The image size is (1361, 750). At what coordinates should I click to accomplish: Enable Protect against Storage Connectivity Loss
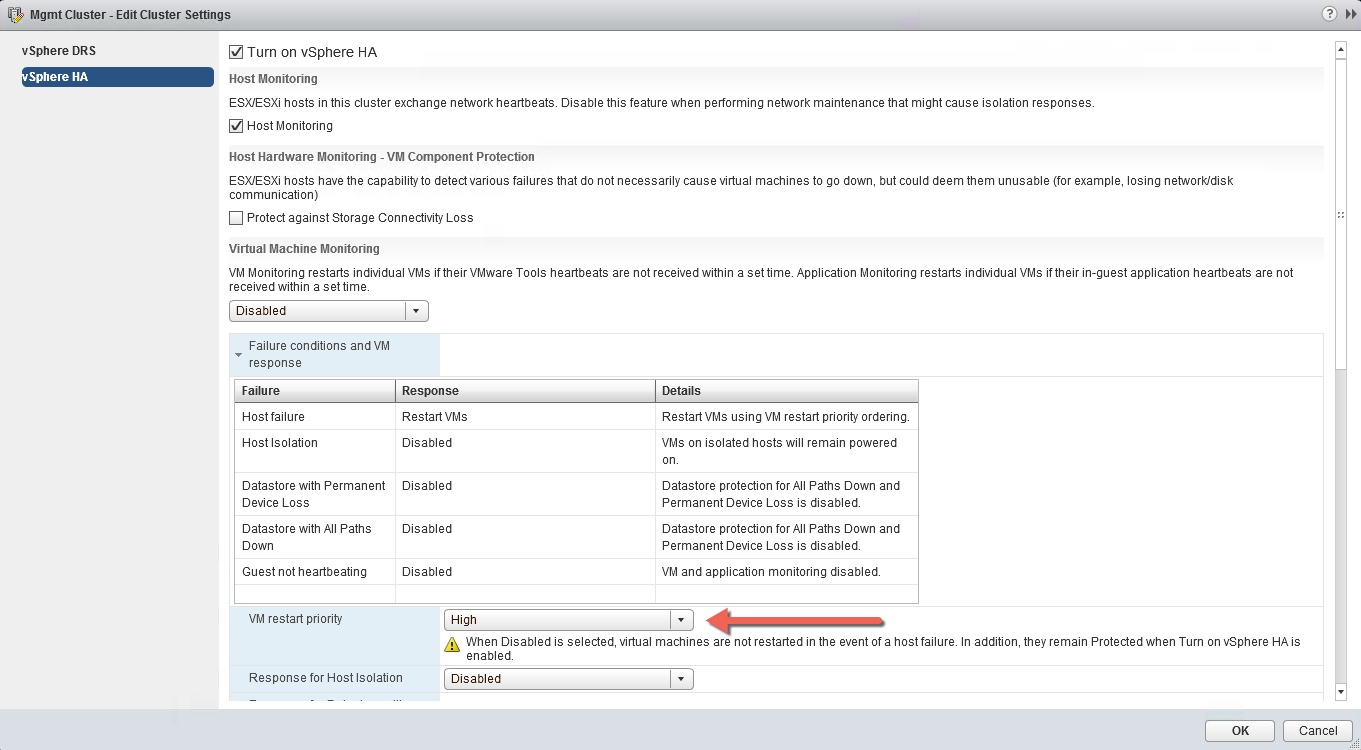tap(236, 218)
